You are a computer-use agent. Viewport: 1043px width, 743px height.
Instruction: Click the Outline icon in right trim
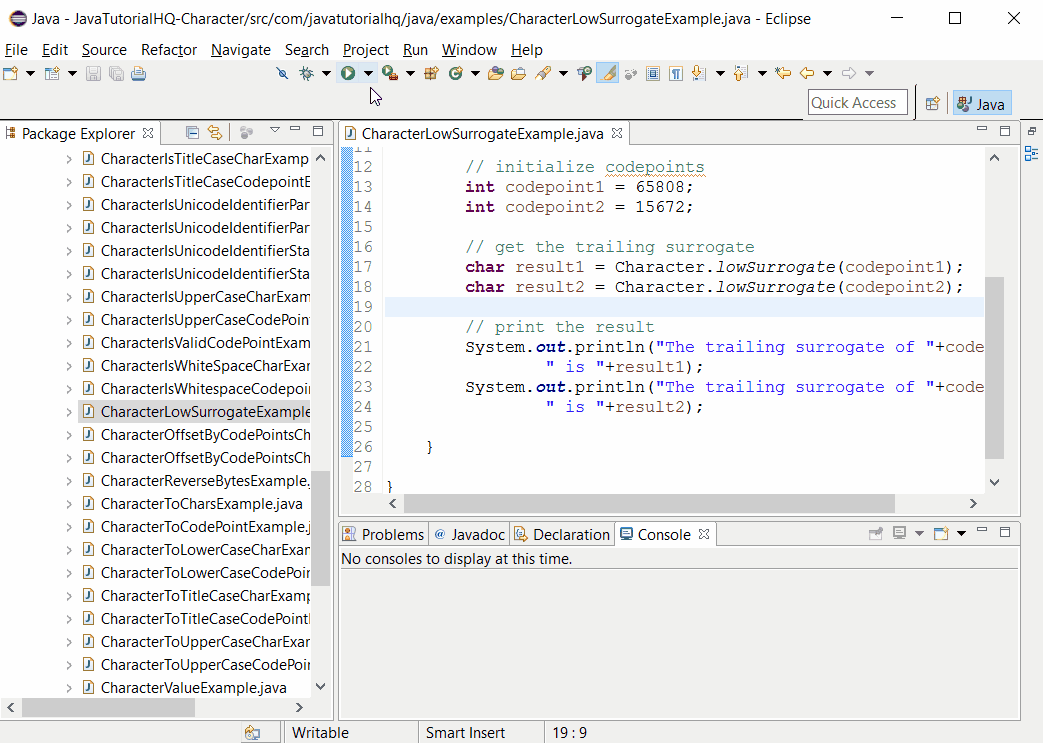[x=1031, y=154]
